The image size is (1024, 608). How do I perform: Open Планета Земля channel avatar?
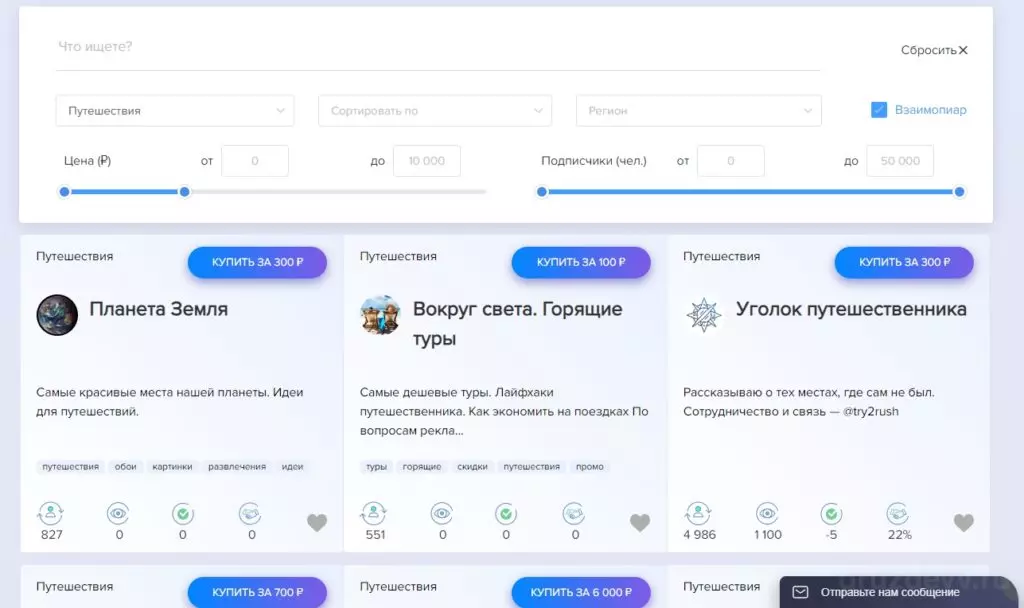click(57, 315)
